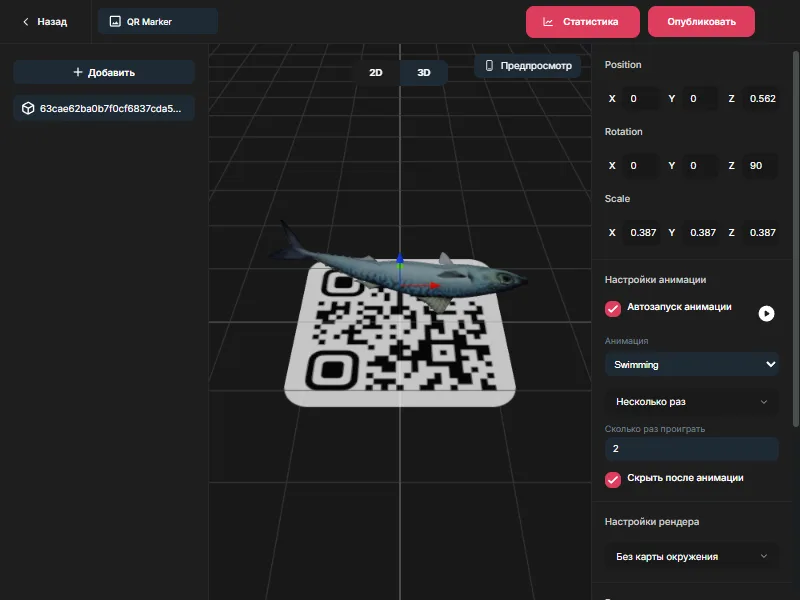
Task: Click Rotation Y input field
Action: [701, 165]
